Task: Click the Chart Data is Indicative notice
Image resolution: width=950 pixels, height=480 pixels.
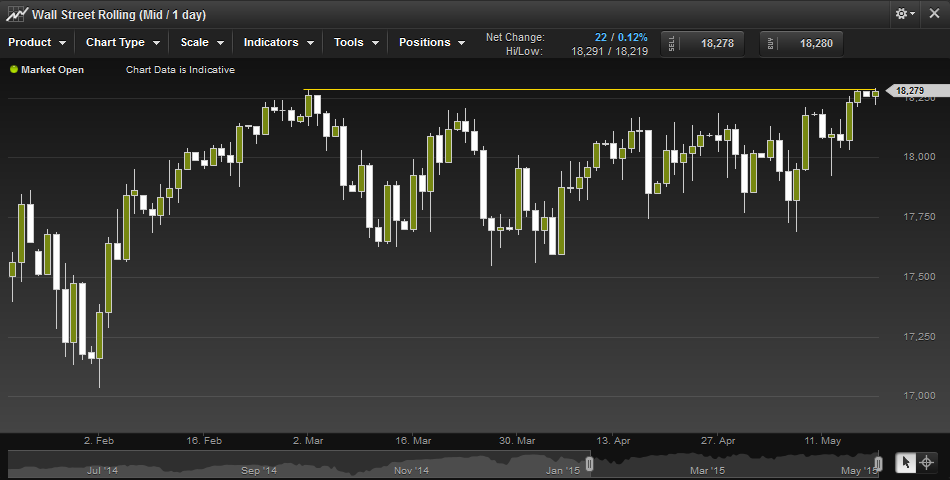Action: (x=180, y=70)
